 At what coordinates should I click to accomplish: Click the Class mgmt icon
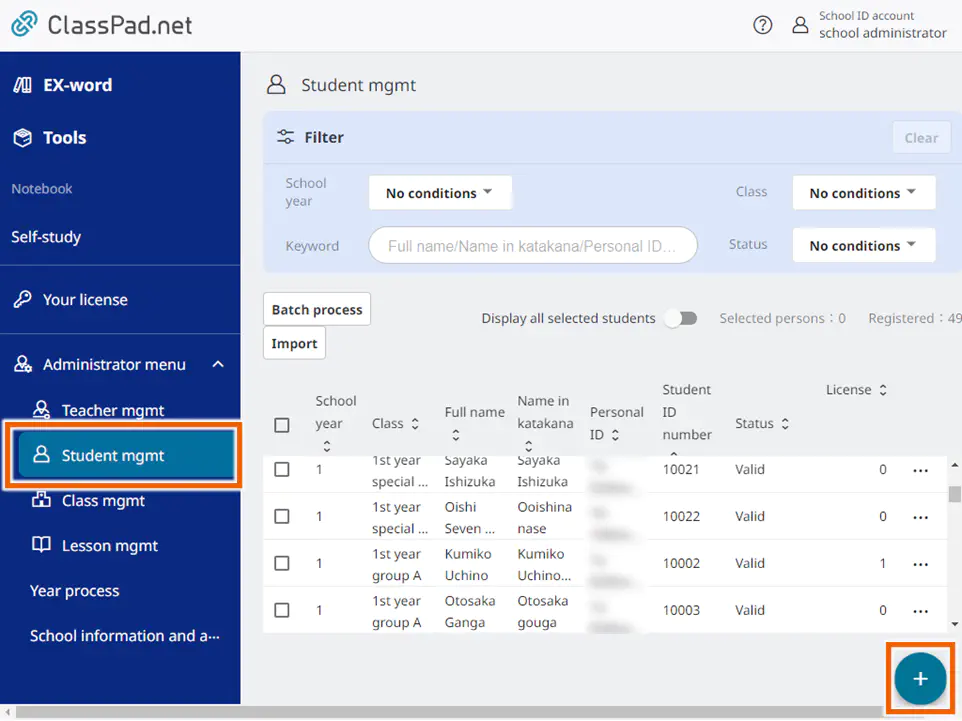click(x=41, y=500)
